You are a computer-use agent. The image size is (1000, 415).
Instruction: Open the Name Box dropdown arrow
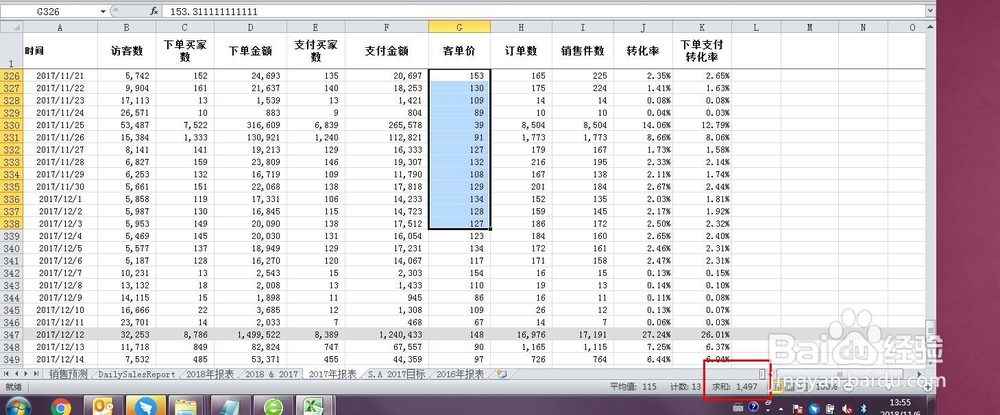coord(103,11)
